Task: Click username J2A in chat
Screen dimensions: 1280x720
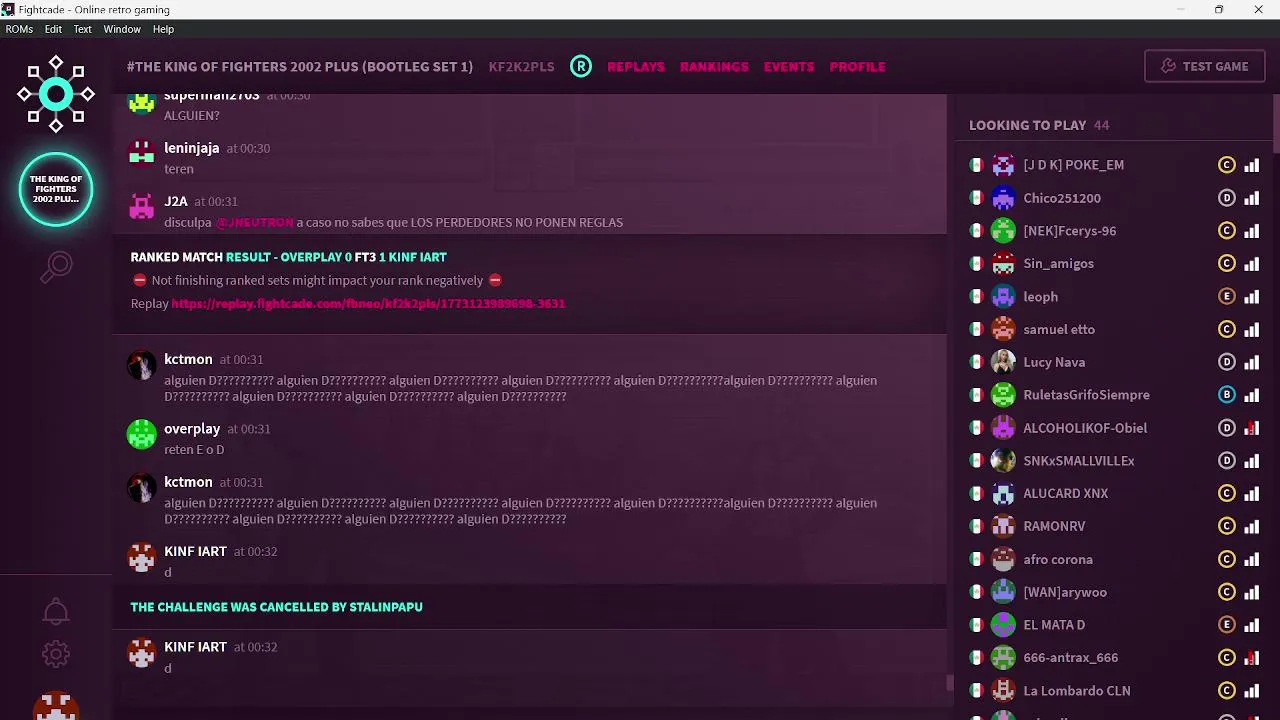Action: (x=176, y=200)
